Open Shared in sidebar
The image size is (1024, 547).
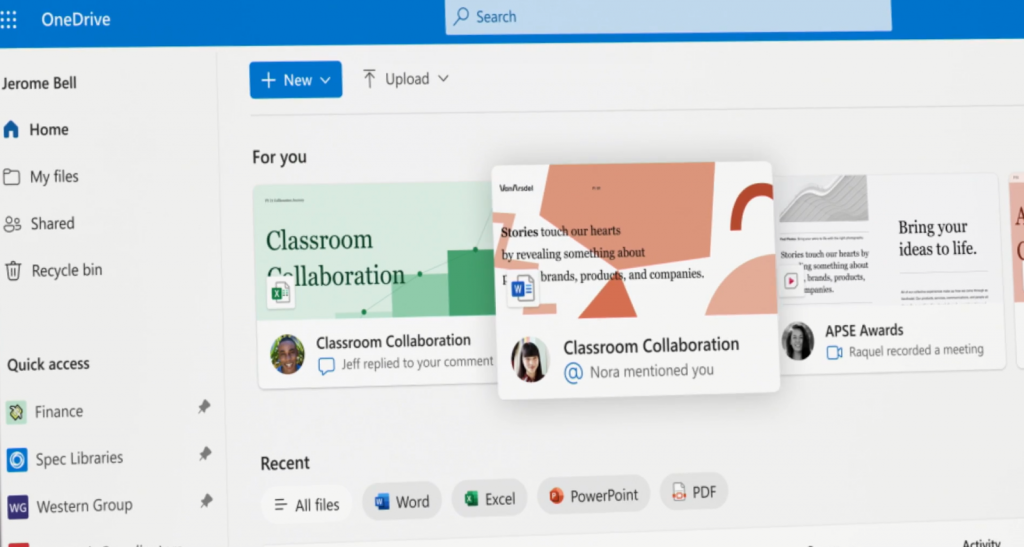click(x=39, y=223)
